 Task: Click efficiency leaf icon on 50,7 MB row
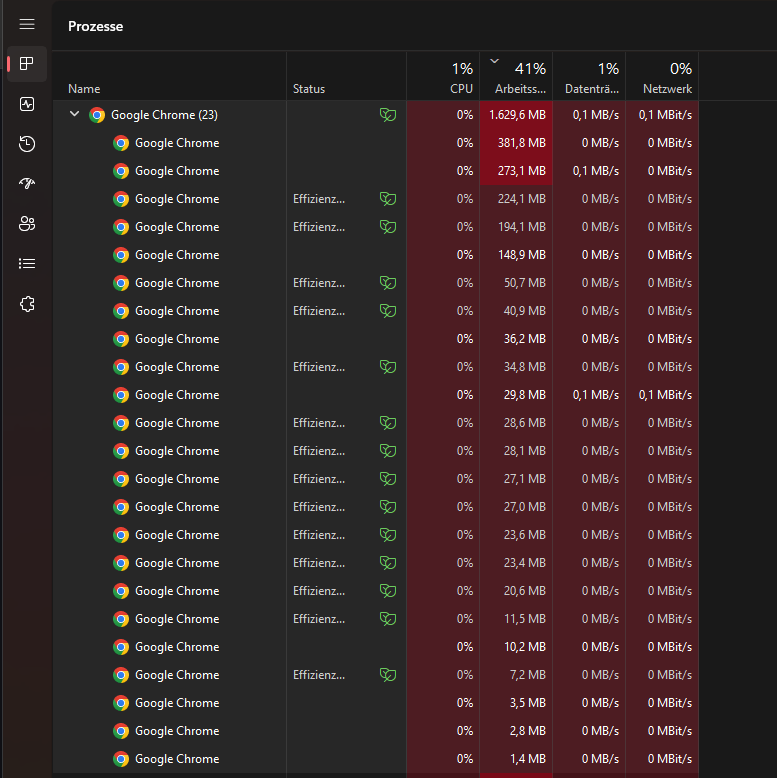388,283
